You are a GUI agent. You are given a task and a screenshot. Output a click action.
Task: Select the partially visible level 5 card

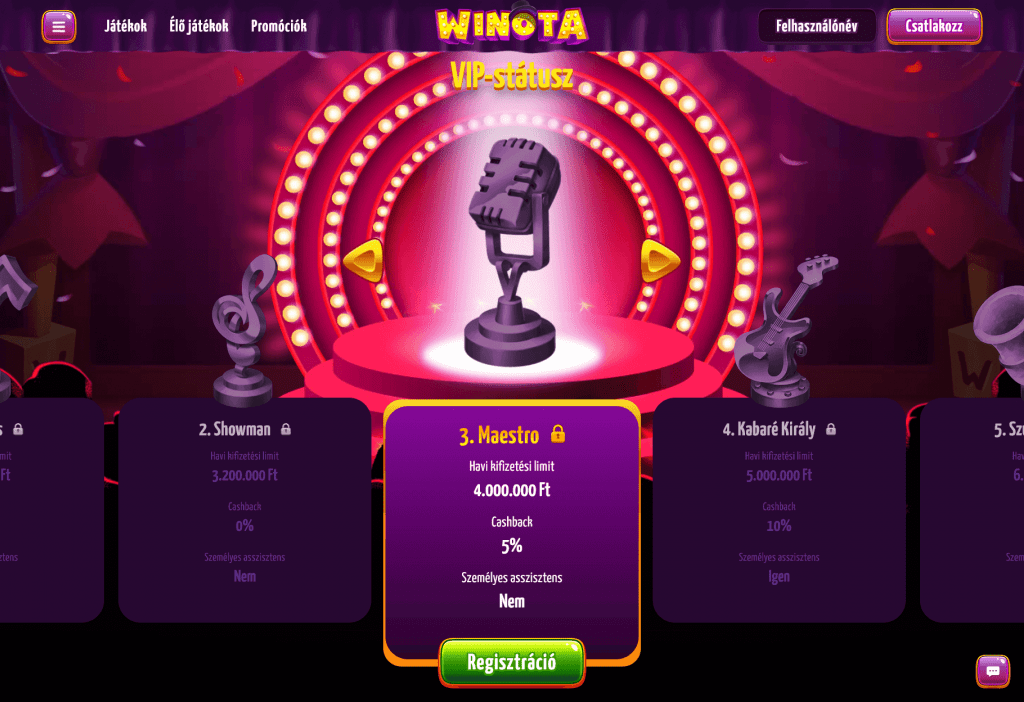pyautogui.click(x=972, y=510)
